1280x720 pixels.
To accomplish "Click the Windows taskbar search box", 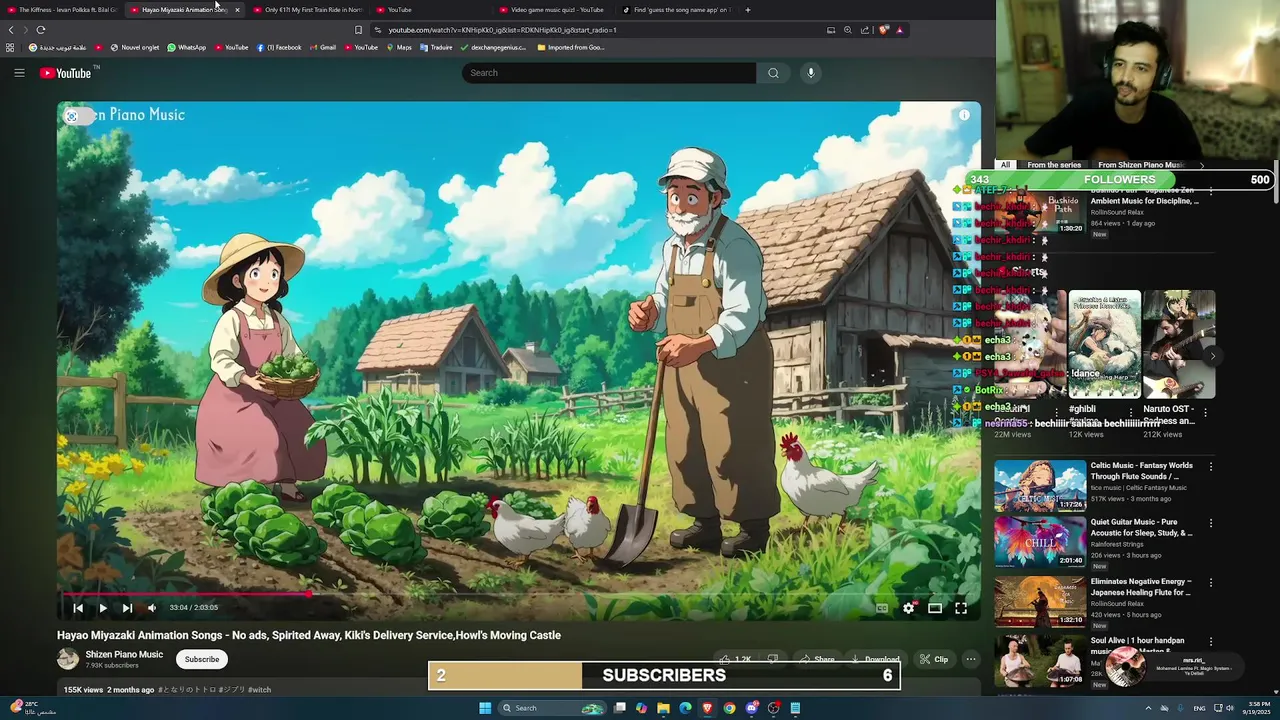I will click(552, 708).
